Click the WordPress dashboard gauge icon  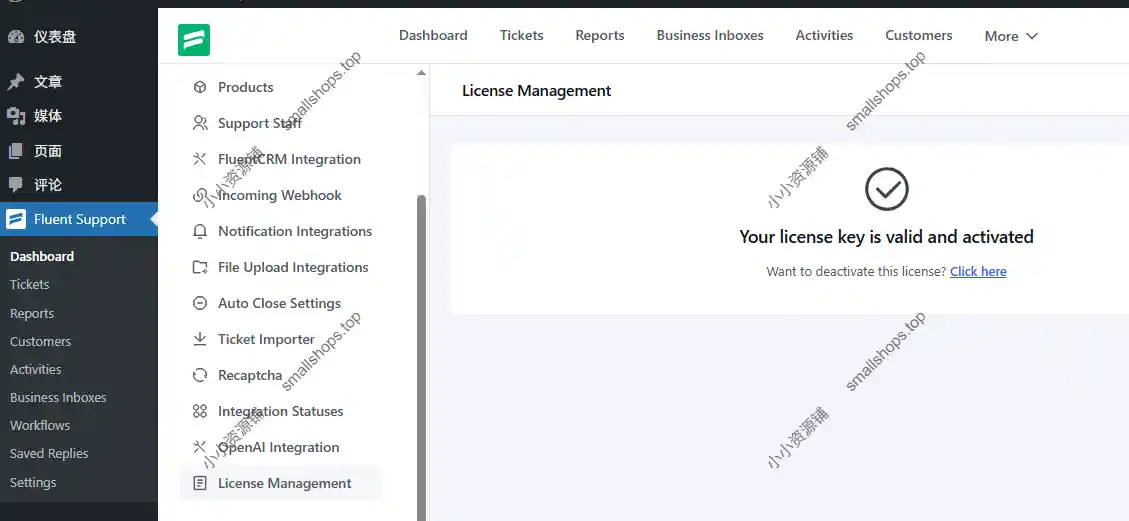pos(16,37)
